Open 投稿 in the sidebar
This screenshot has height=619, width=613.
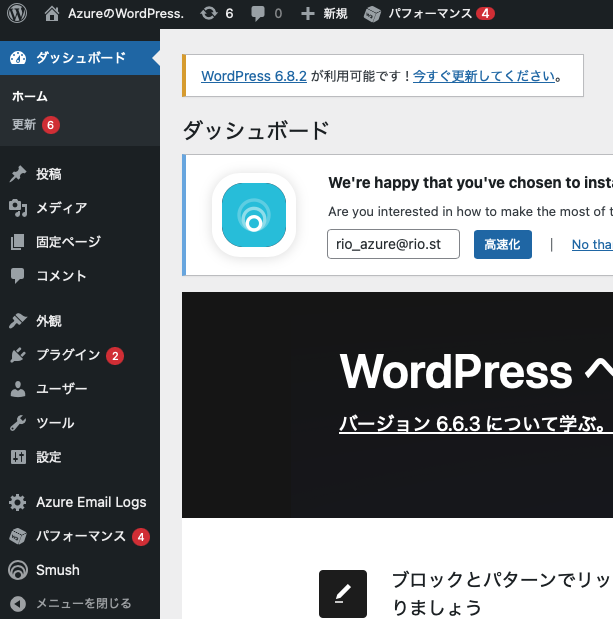[x=49, y=174]
